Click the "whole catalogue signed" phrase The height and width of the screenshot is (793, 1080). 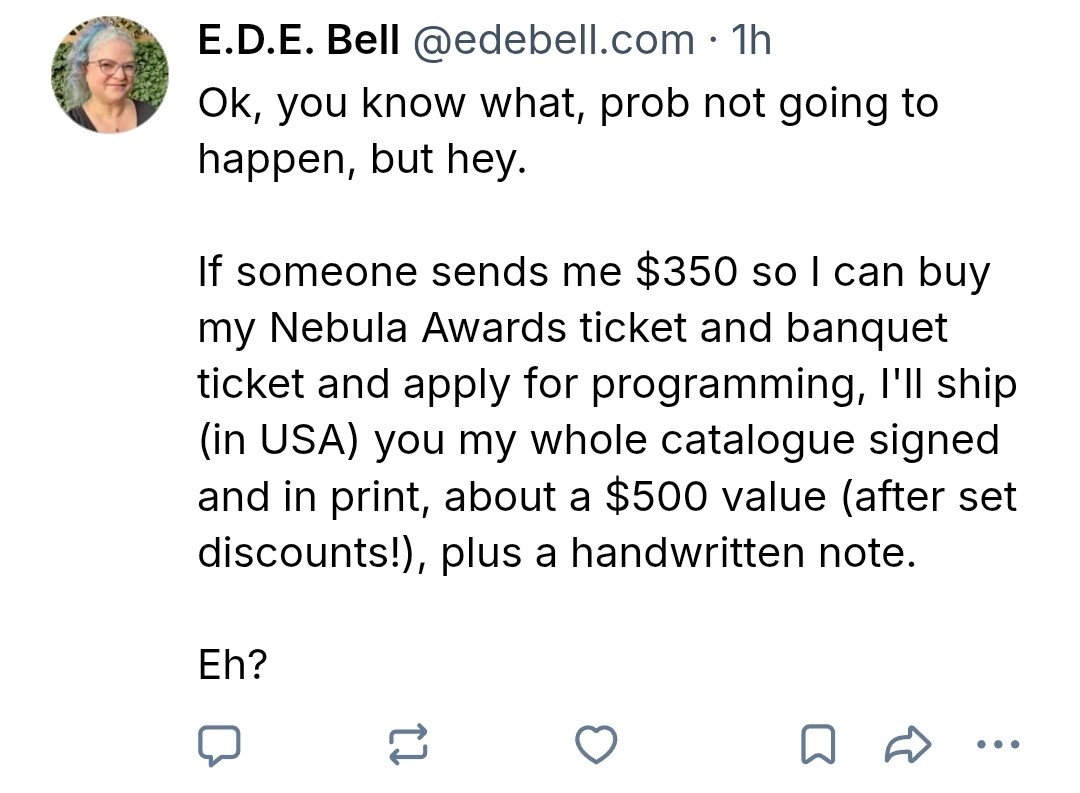[x=764, y=440]
